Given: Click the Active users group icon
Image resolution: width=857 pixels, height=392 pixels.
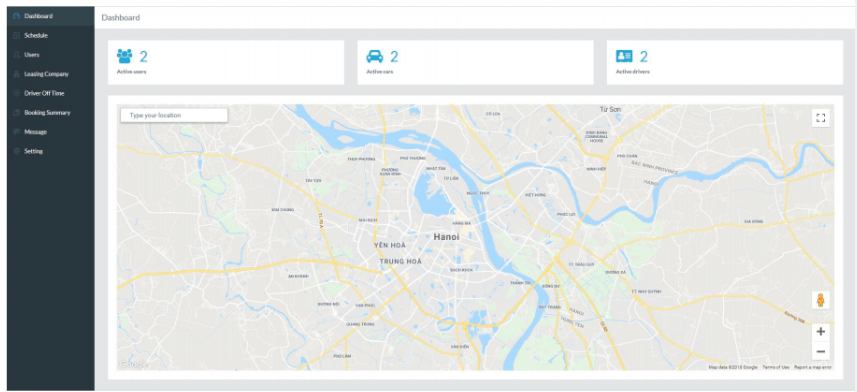Looking at the screenshot, I should [125, 56].
